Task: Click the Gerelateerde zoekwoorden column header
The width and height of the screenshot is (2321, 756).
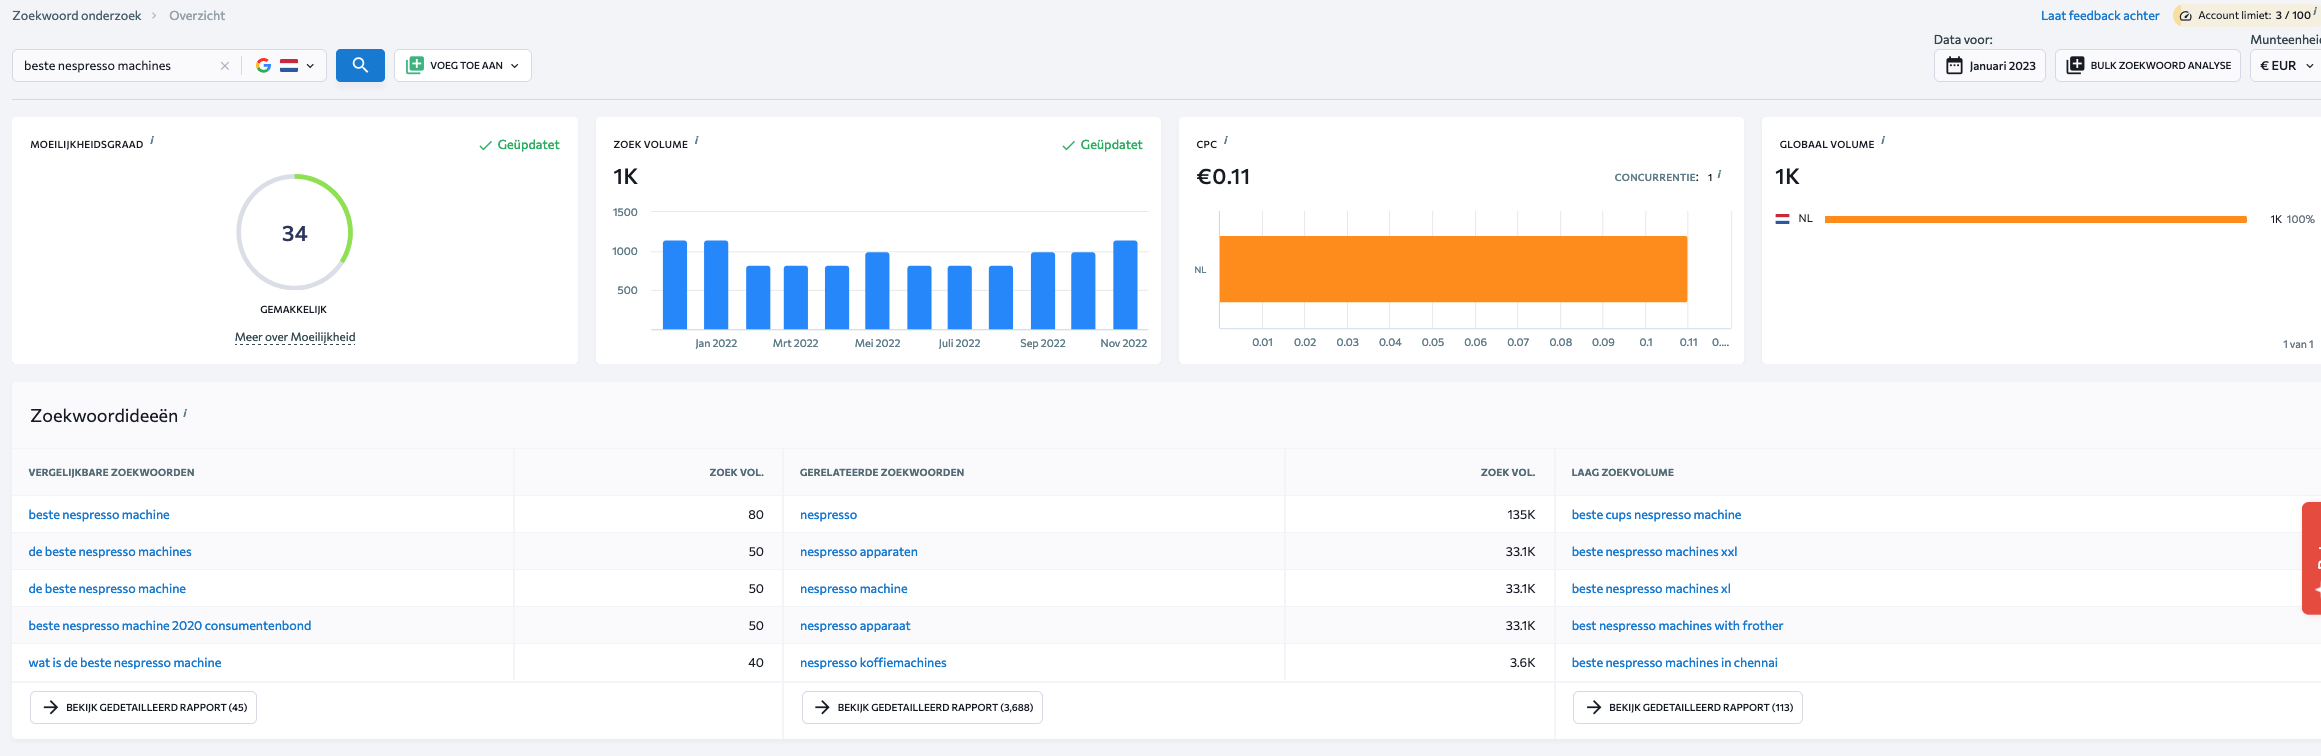Action: coord(882,472)
